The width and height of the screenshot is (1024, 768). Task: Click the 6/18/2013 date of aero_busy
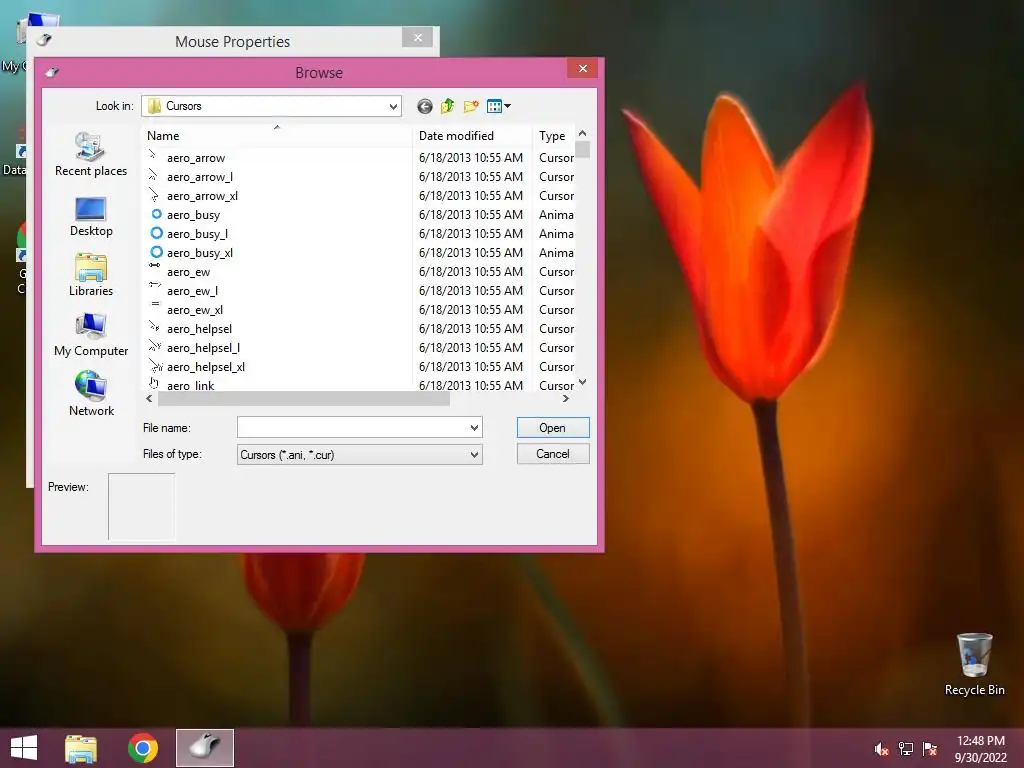(470, 214)
